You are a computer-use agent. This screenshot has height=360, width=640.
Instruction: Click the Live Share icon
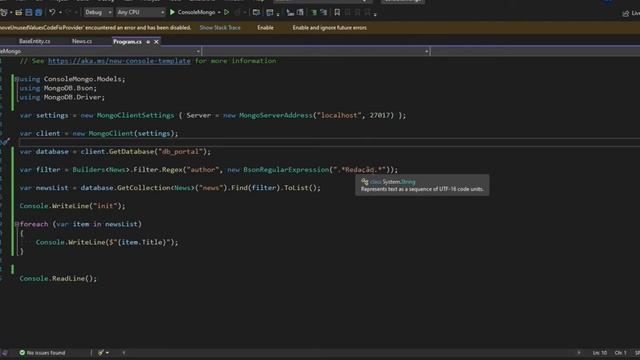click(x=626, y=13)
